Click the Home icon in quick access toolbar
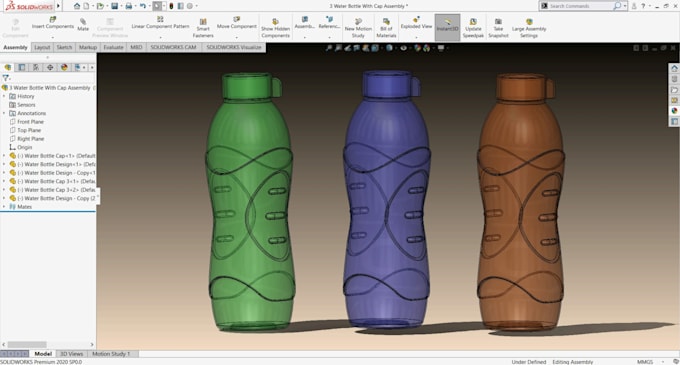Screen dimensions: 680x365 click(77, 6)
